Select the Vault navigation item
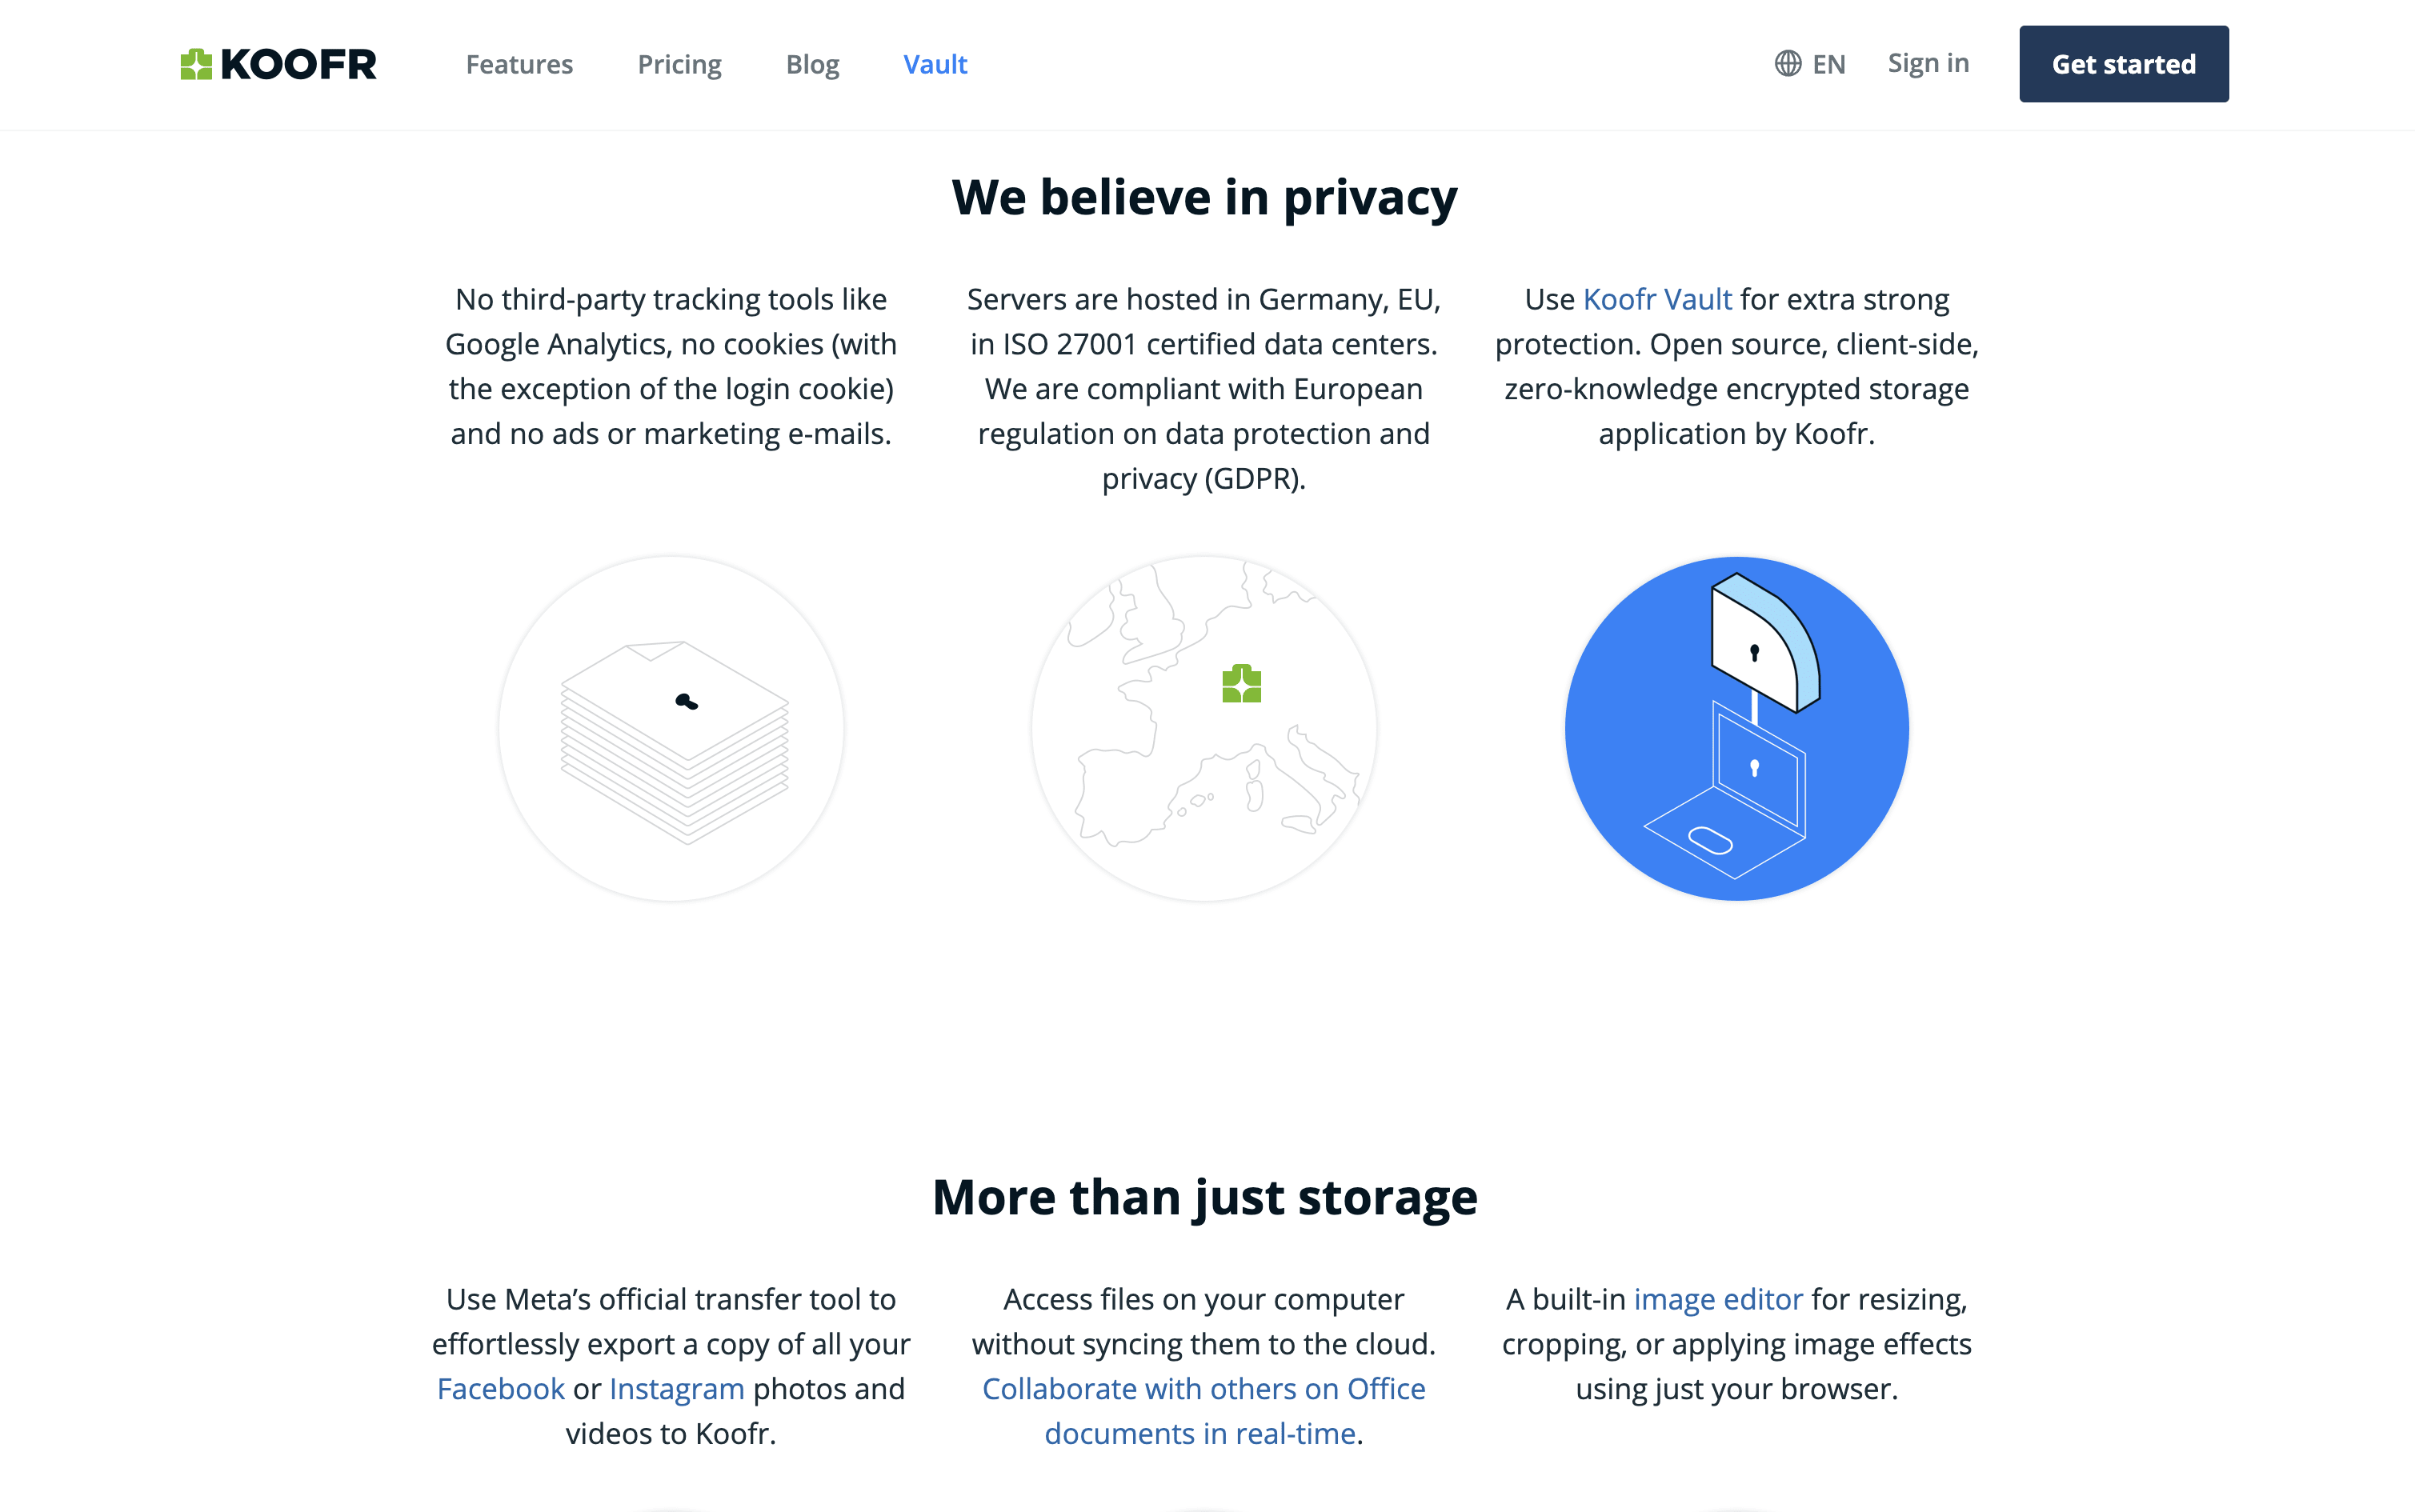Viewport: 2415px width, 1512px height. [935, 64]
